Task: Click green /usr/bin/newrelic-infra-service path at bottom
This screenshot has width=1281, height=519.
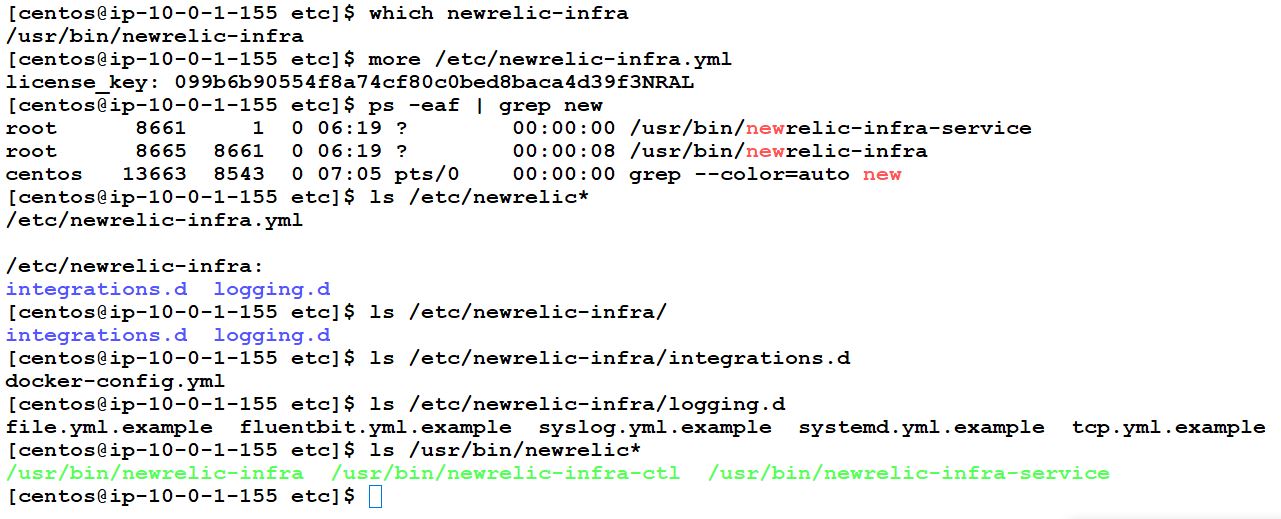Action: point(908,473)
